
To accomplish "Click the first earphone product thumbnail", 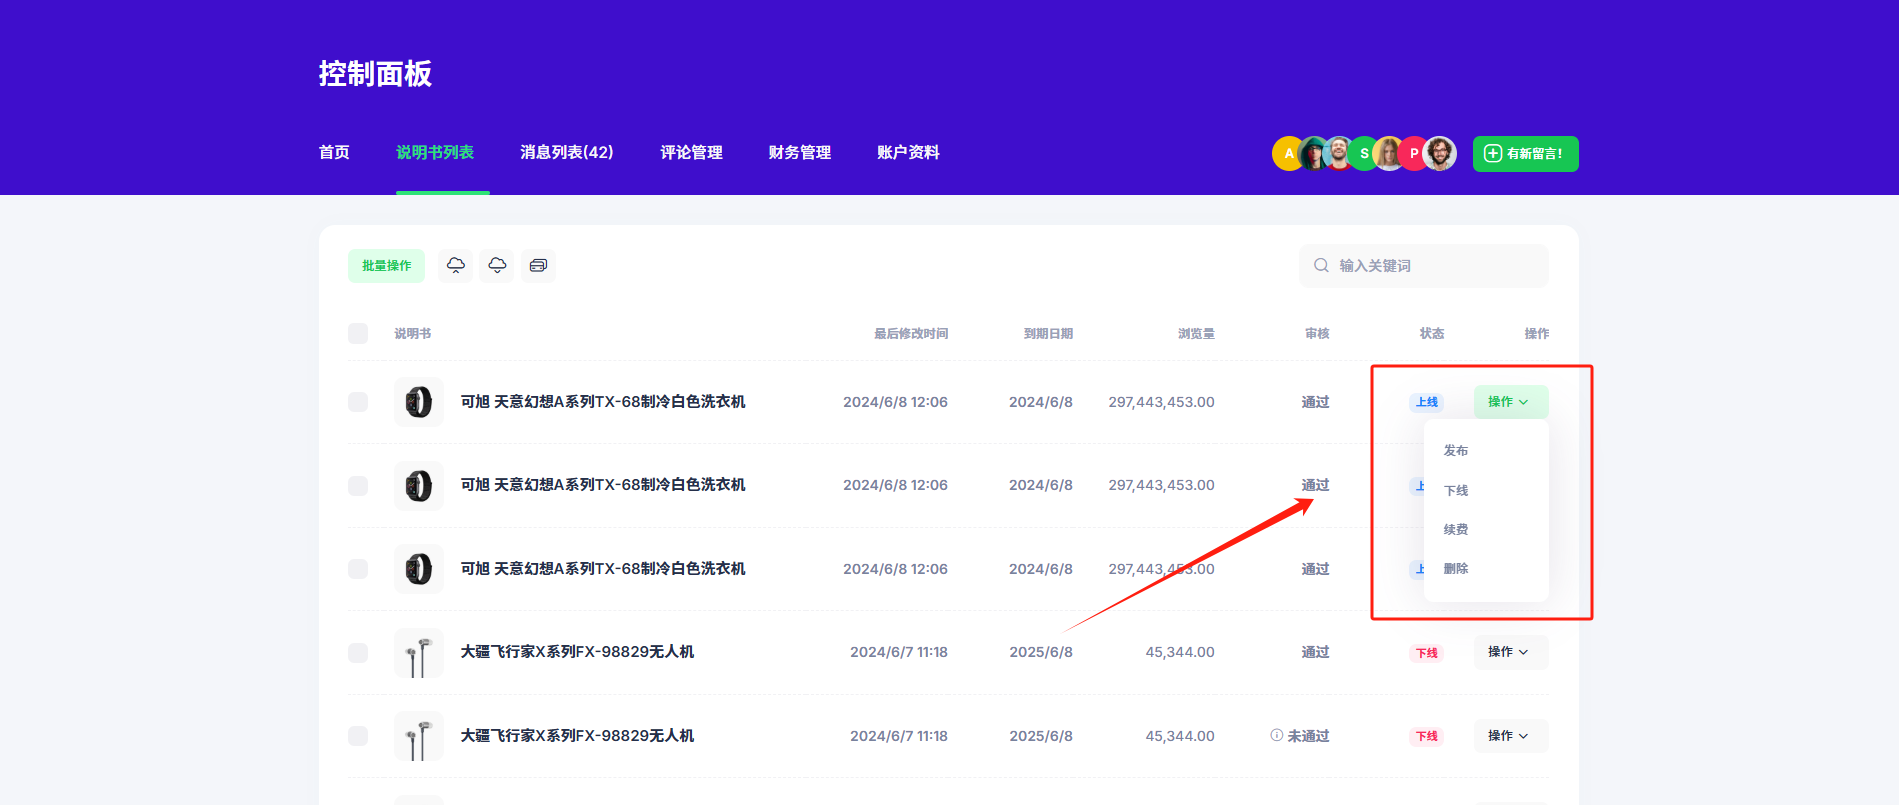I will click(418, 653).
